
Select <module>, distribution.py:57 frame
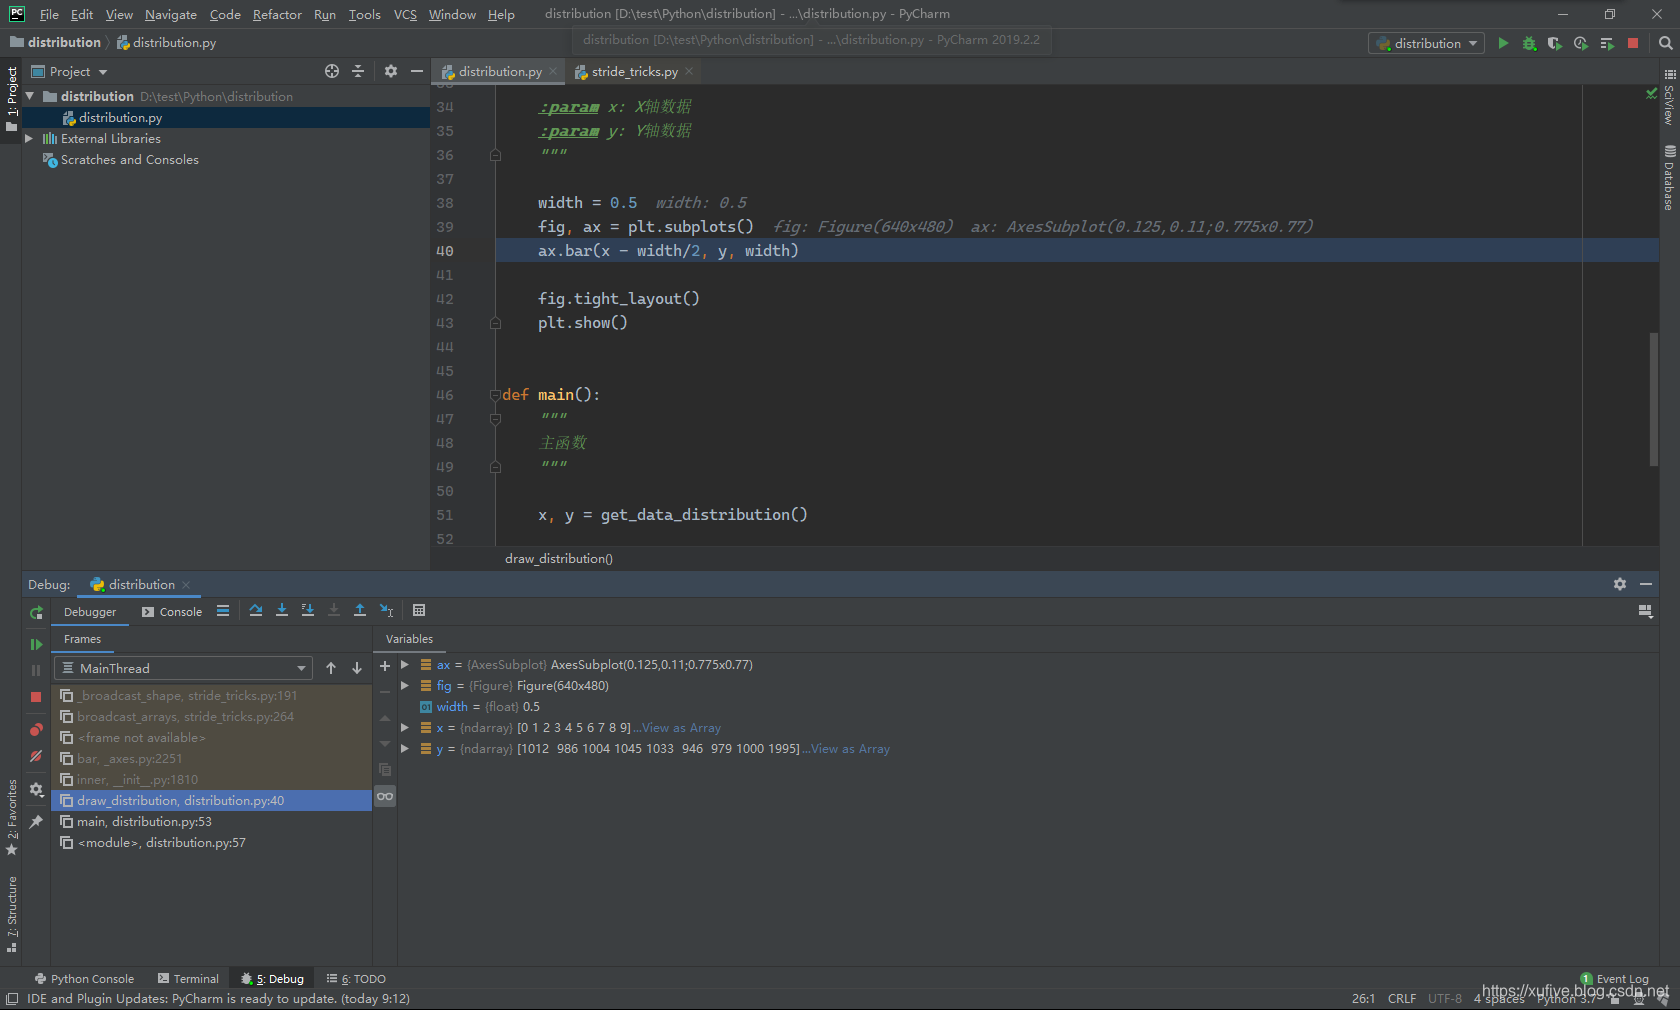coord(212,842)
